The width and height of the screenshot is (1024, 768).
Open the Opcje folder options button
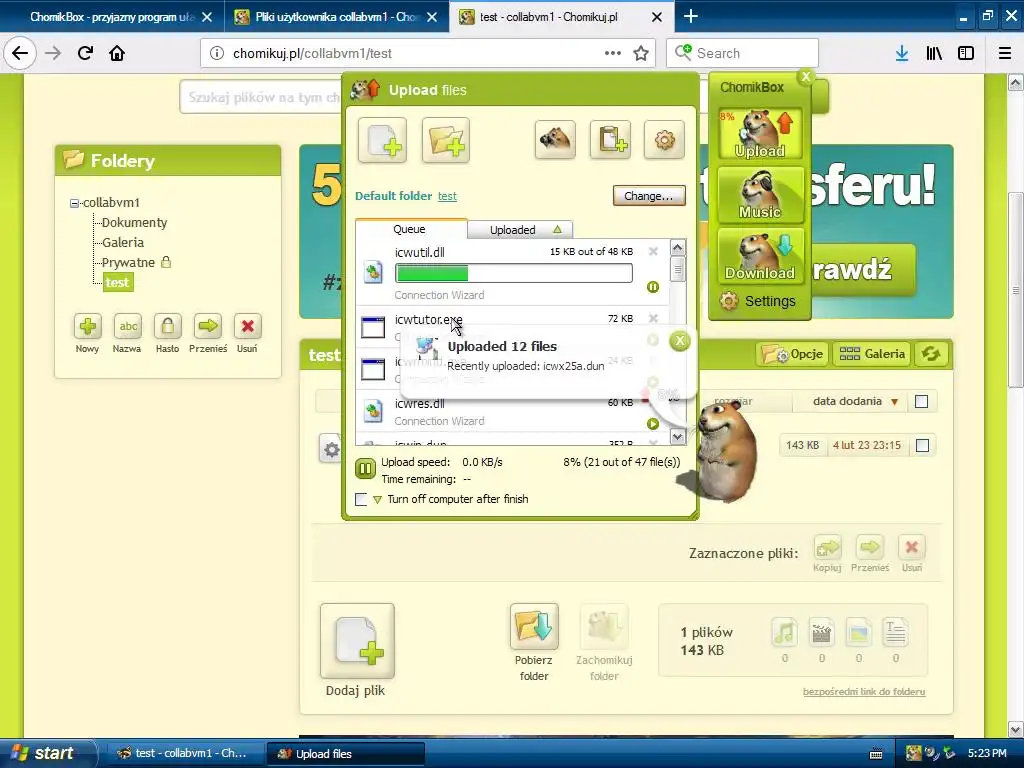(x=793, y=354)
